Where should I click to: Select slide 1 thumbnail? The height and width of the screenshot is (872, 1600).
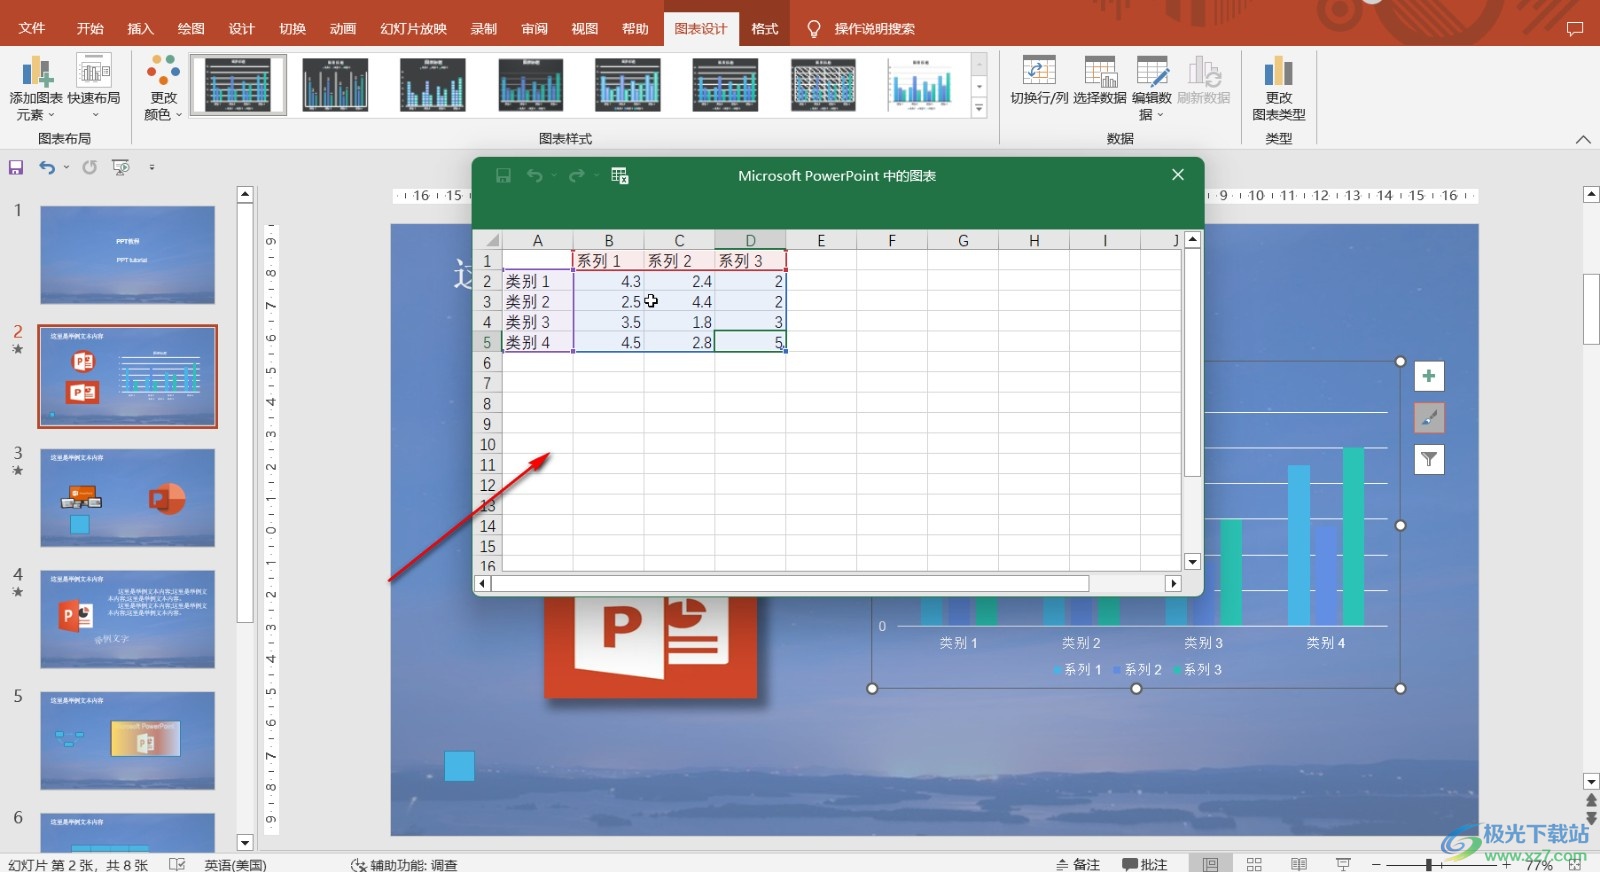(x=127, y=255)
